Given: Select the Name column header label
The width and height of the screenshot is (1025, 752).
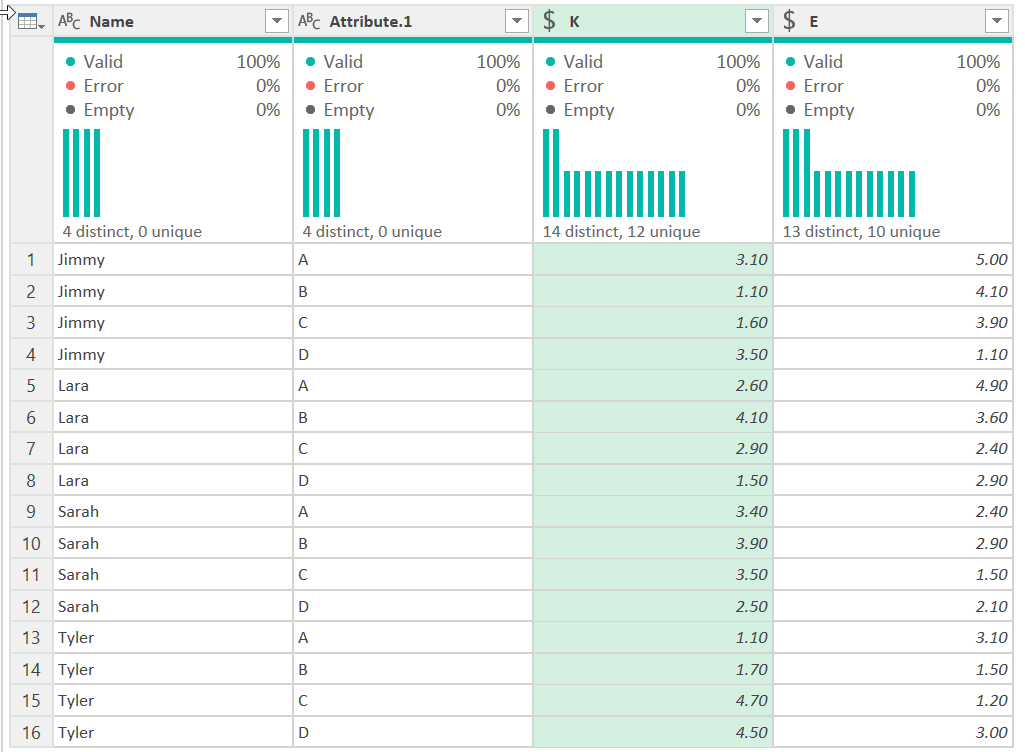Looking at the screenshot, I should pyautogui.click(x=112, y=22).
